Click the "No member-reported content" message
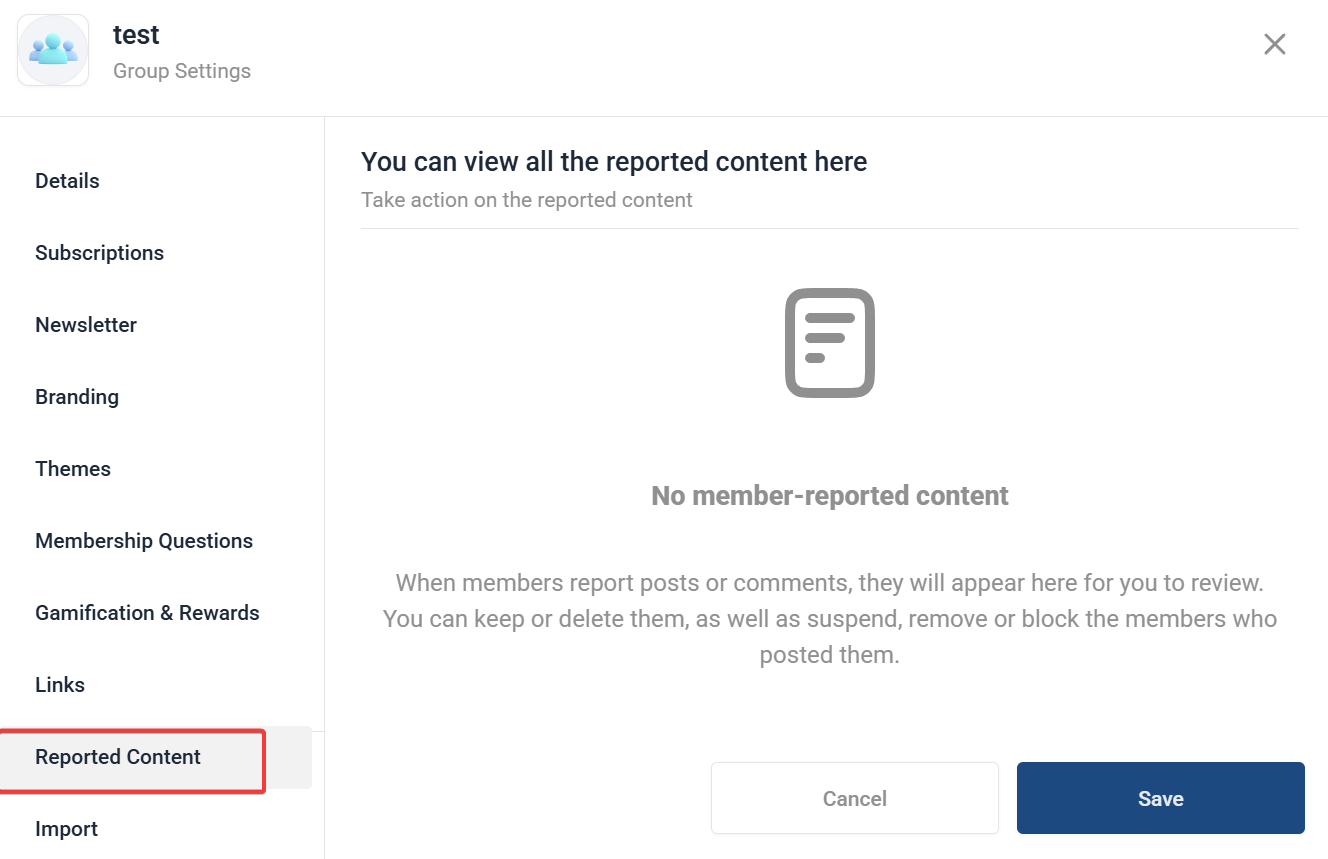1328x859 pixels. 830,496
